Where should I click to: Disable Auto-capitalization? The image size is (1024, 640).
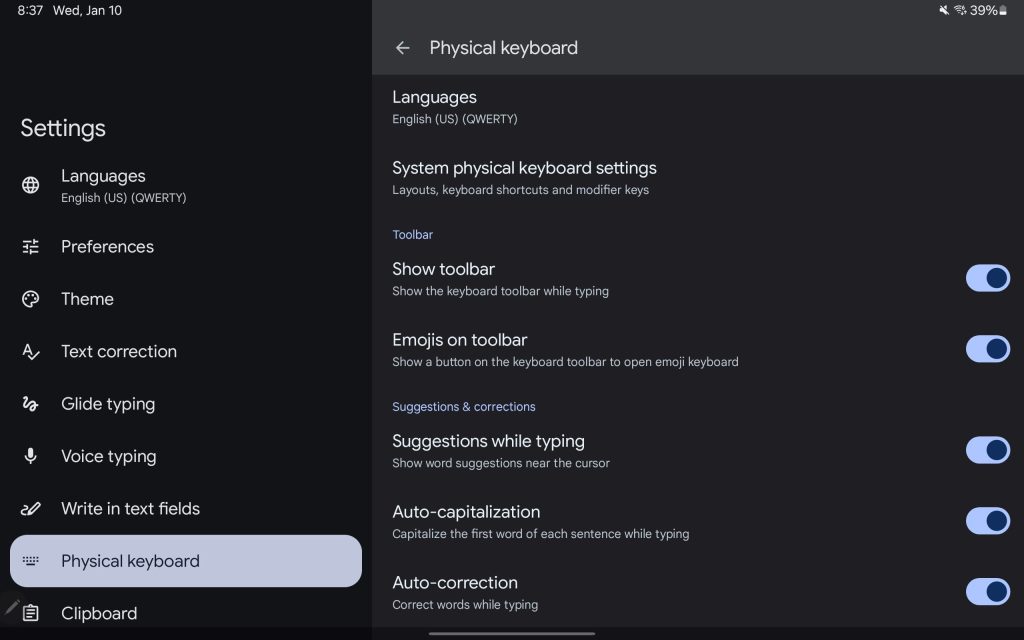click(x=988, y=521)
